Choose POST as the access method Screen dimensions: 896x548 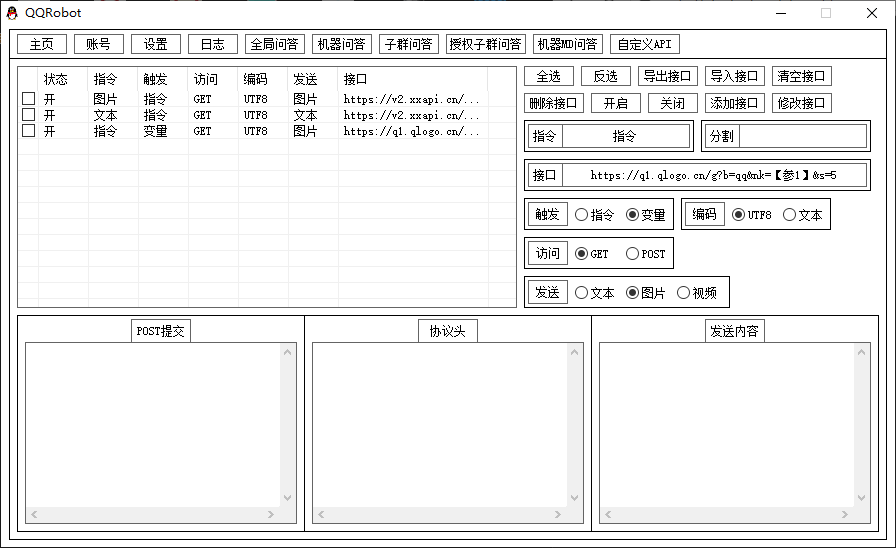(x=632, y=254)
